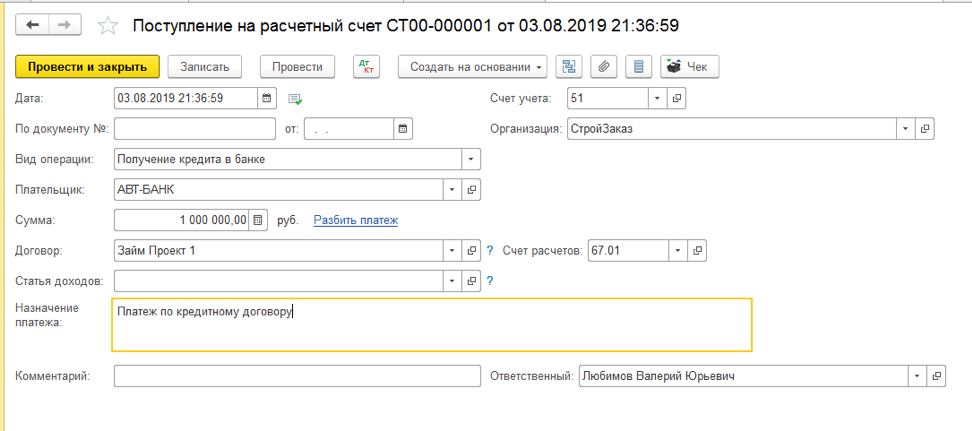Click the Провести button
The height and width of the screenshot is (431, 972).
pyautogui.click(x=297, y=67)
